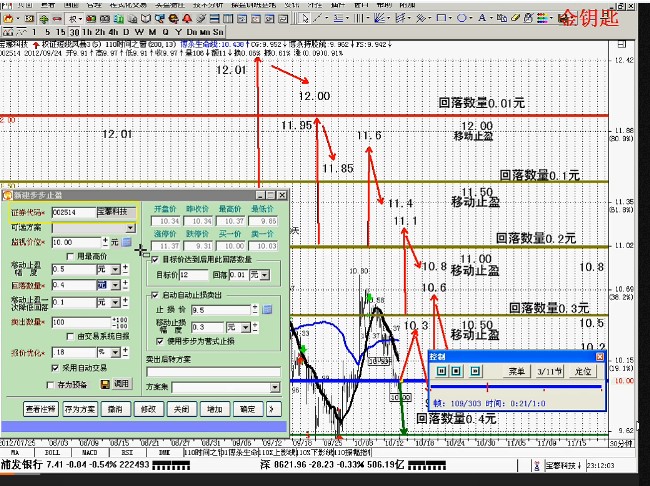This screenshot has width=650, height=486.
Task: Uncheck 启动自动止损卖出 checkbox
Action: tap(155, 295)
